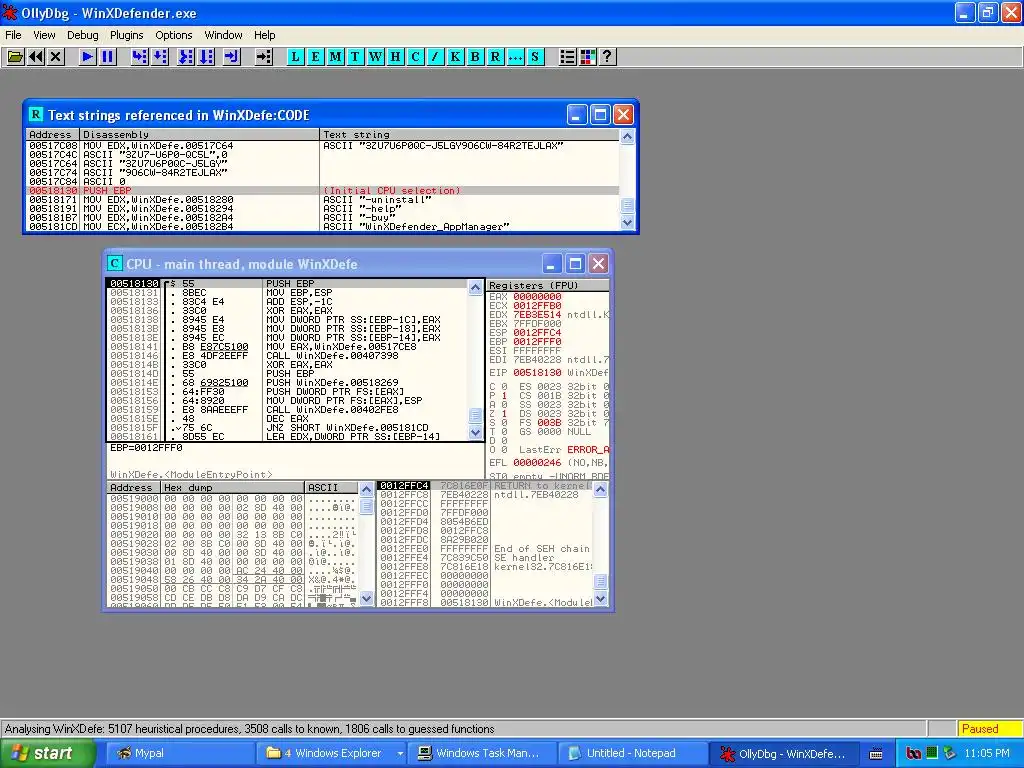Open the Plugins menu
1024x768 pixels.
(126, 35)
